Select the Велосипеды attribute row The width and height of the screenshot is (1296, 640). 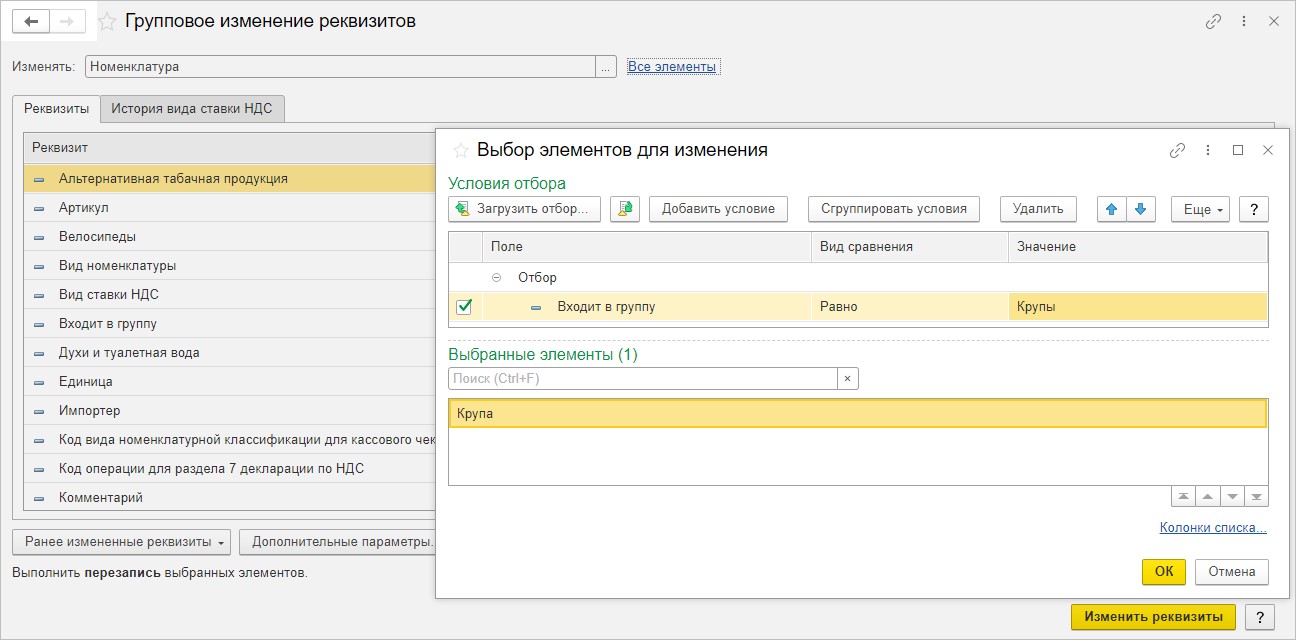[230, 237]
